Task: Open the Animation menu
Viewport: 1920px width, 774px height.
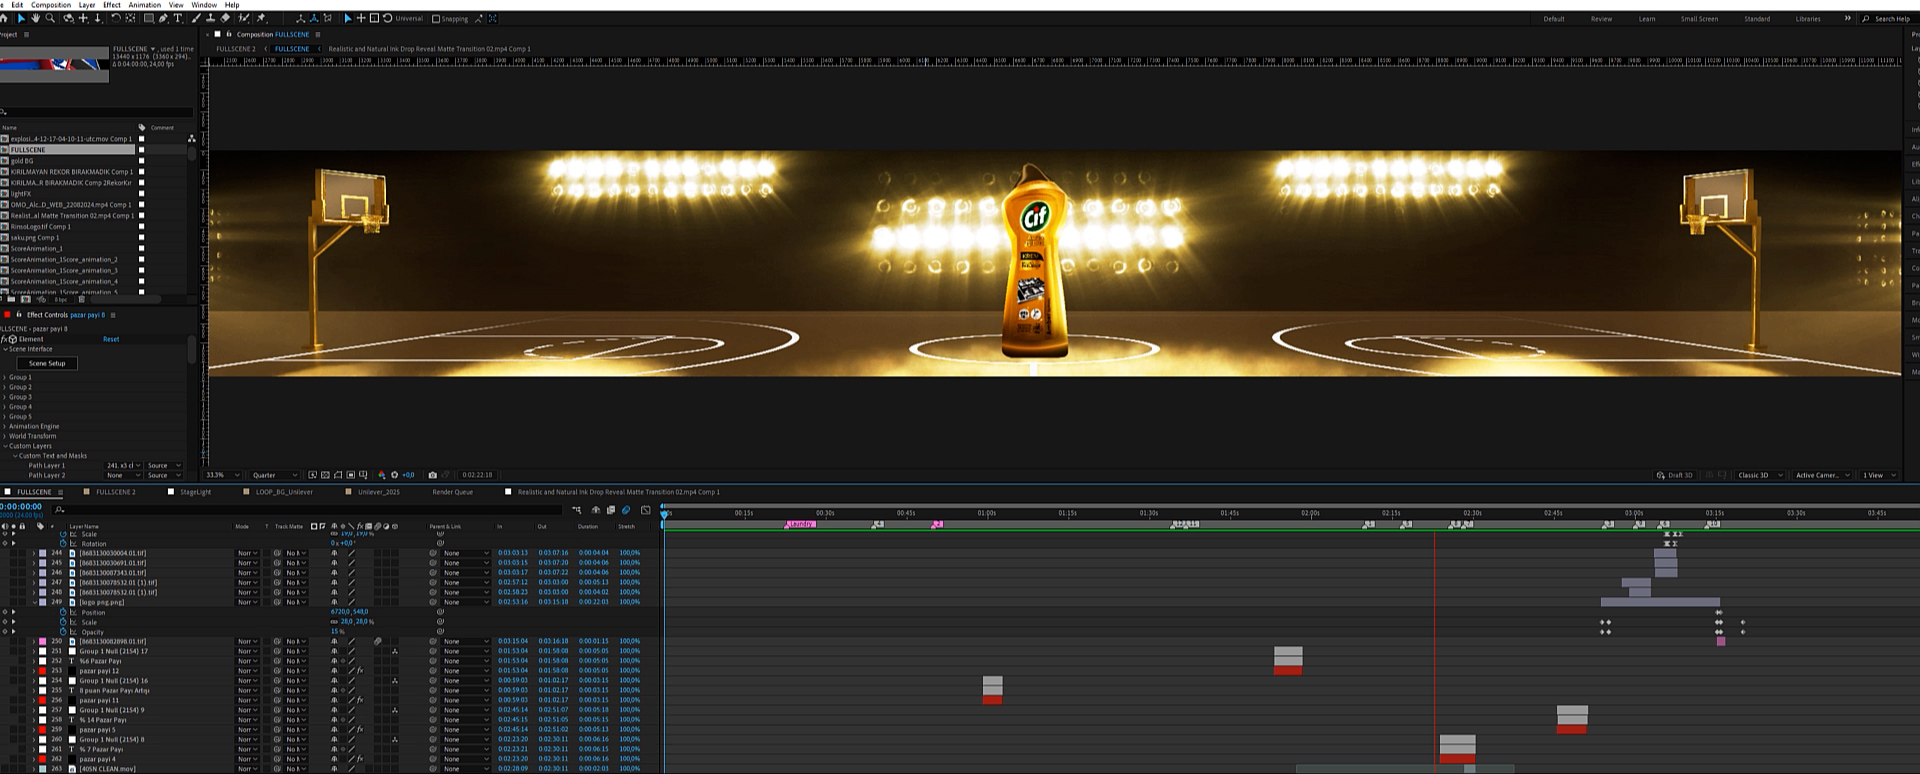Action: point(145,5)
